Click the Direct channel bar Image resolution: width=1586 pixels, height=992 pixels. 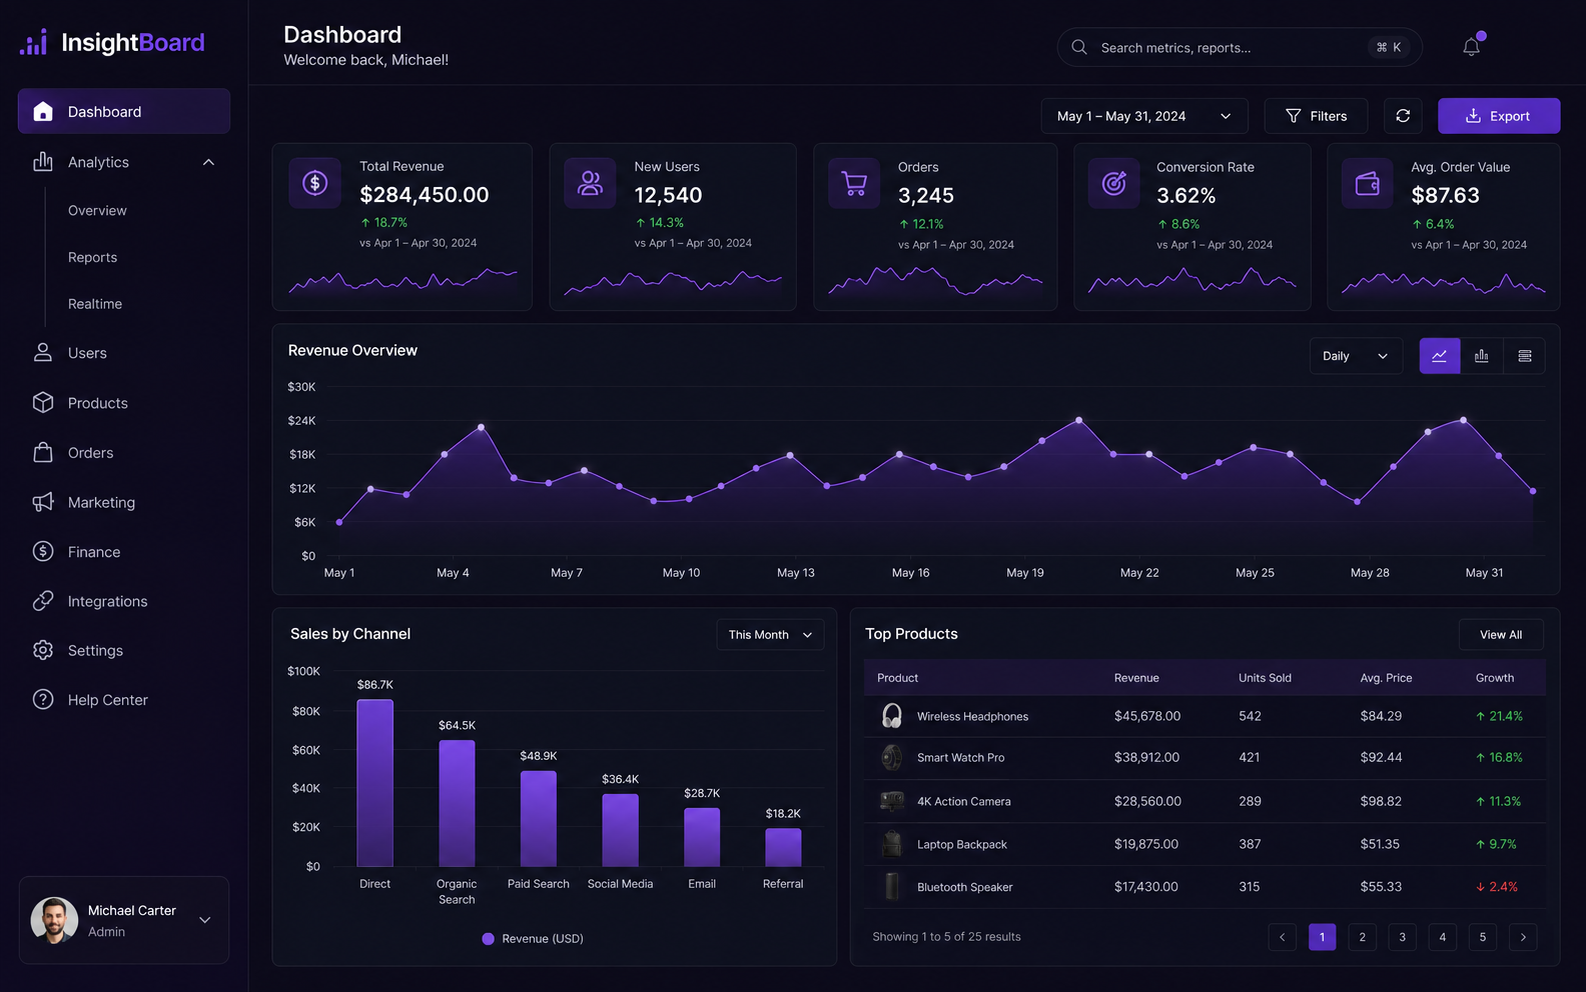[375, 783]
